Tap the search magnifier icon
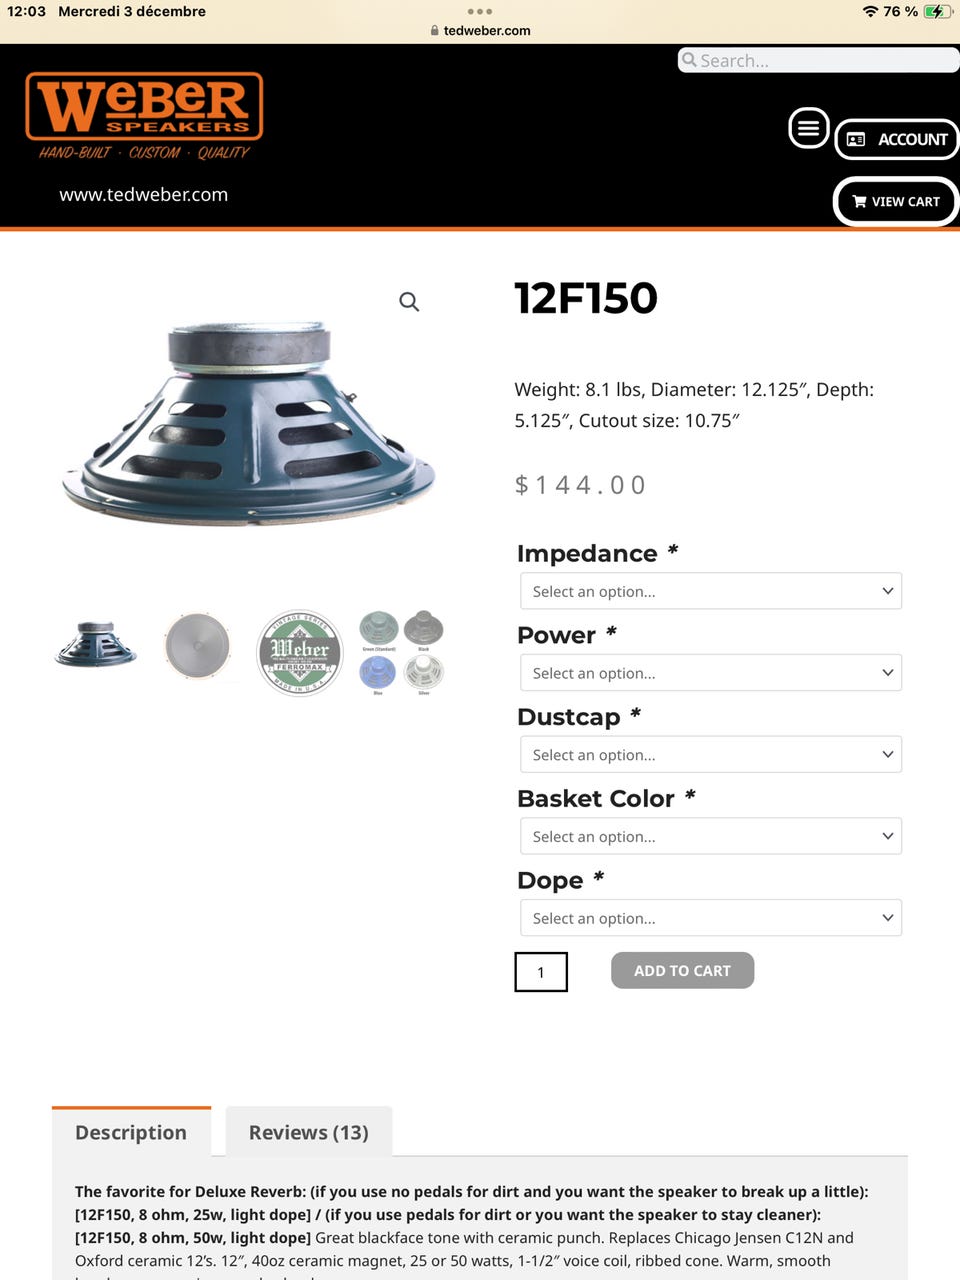Image resolution: width=960 pixels, height=1280 pixels. pyautogui.click(x=689, y=60)
